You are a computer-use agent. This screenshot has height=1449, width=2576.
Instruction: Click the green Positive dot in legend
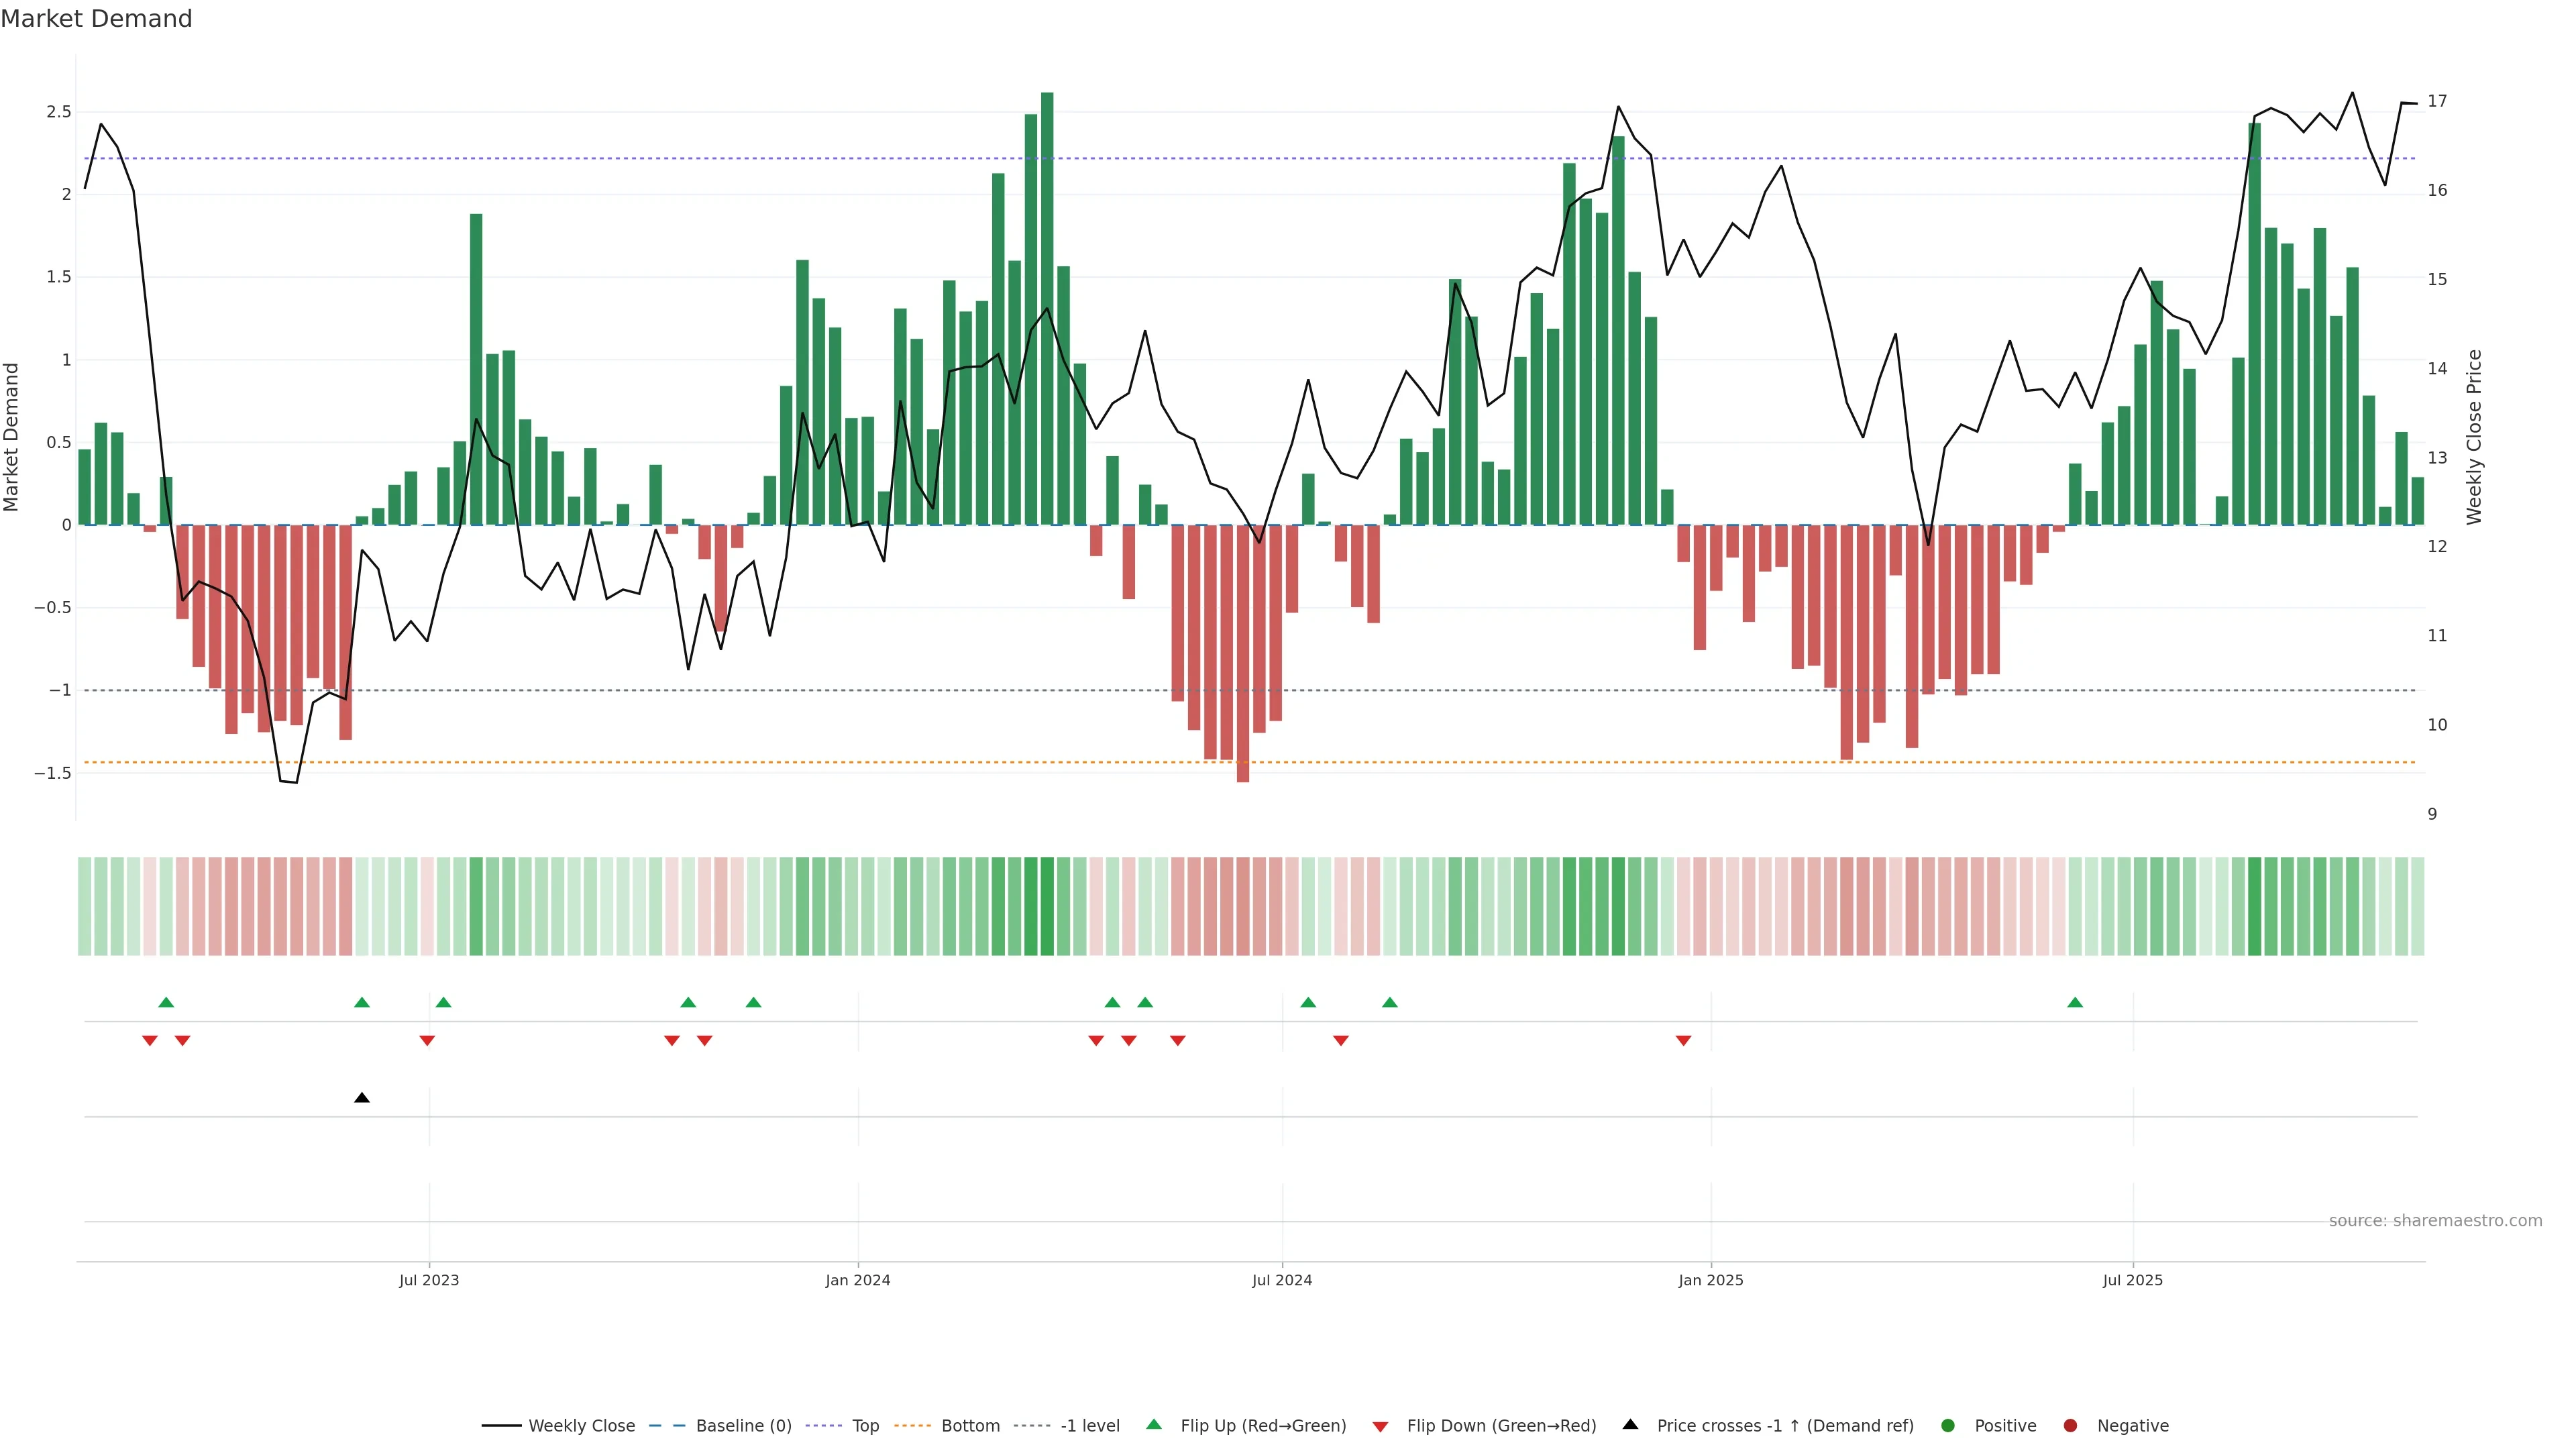tap(1947, 1425)
